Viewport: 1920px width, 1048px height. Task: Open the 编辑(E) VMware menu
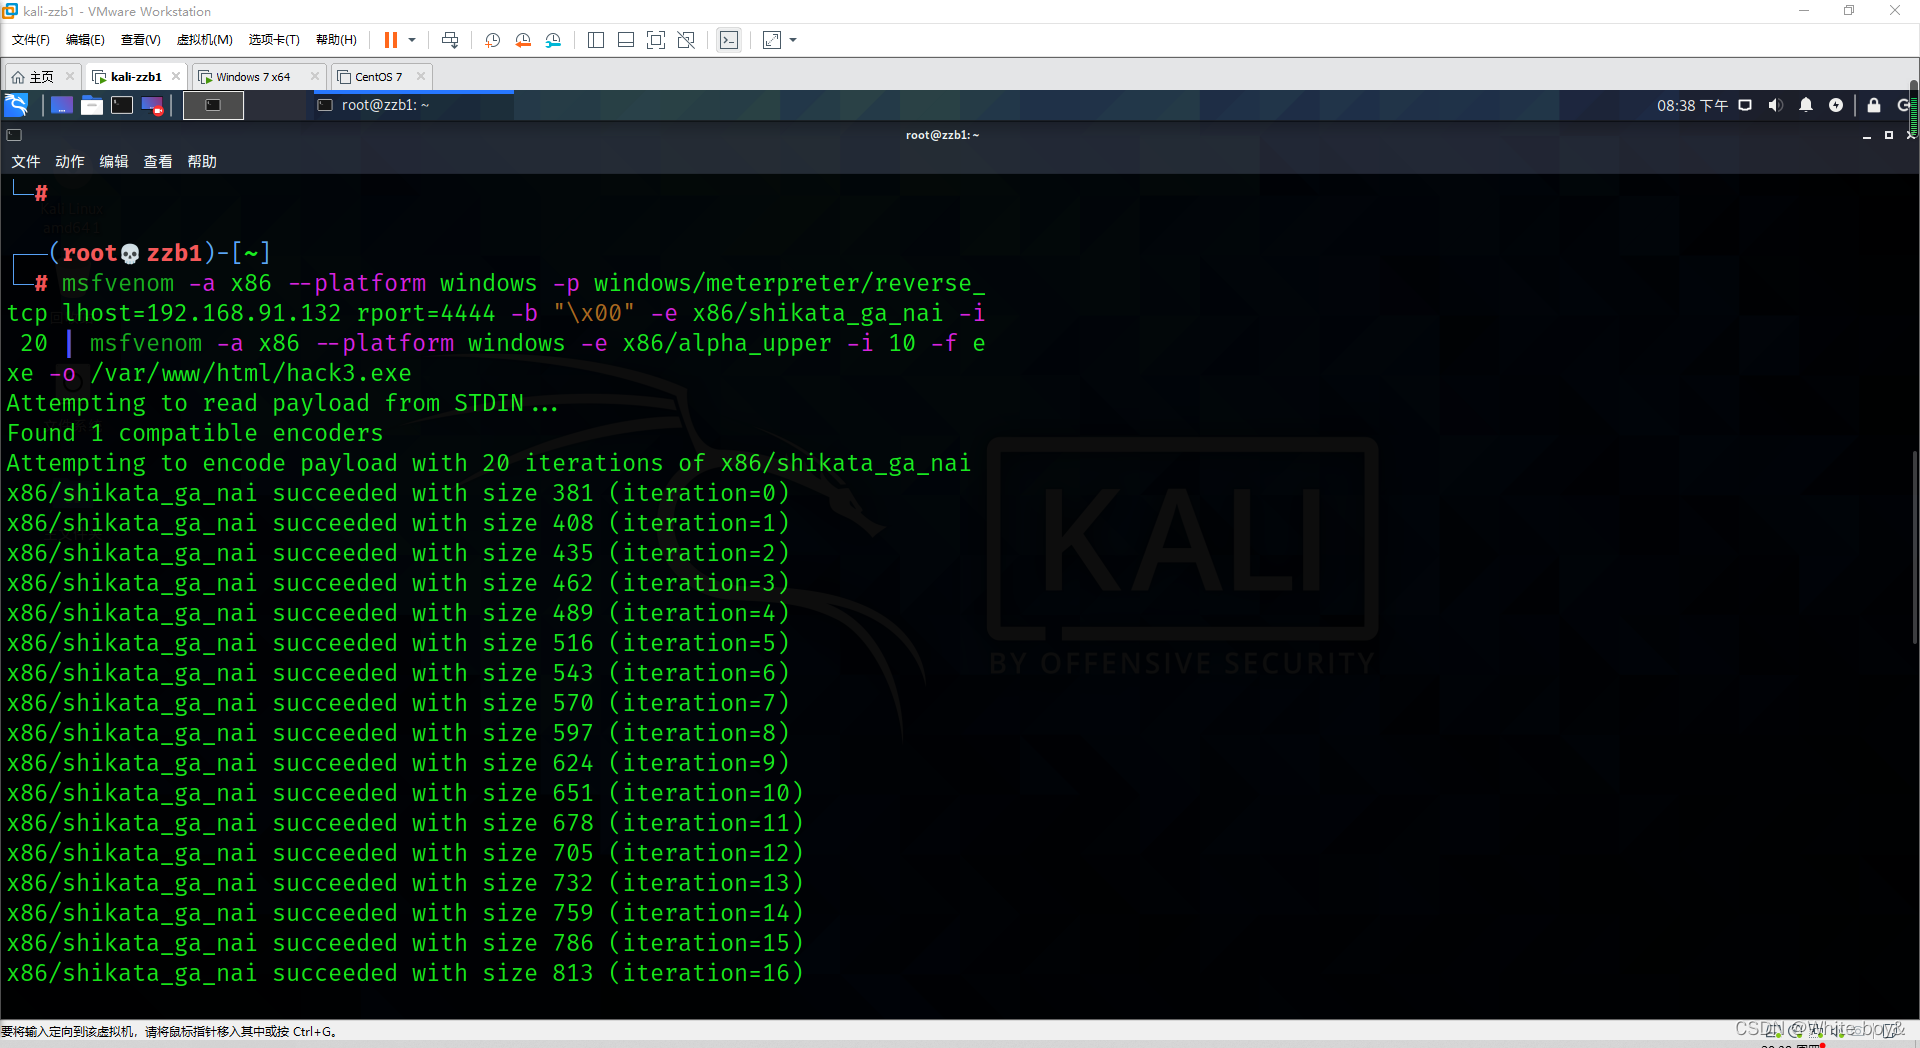[85, 40]
